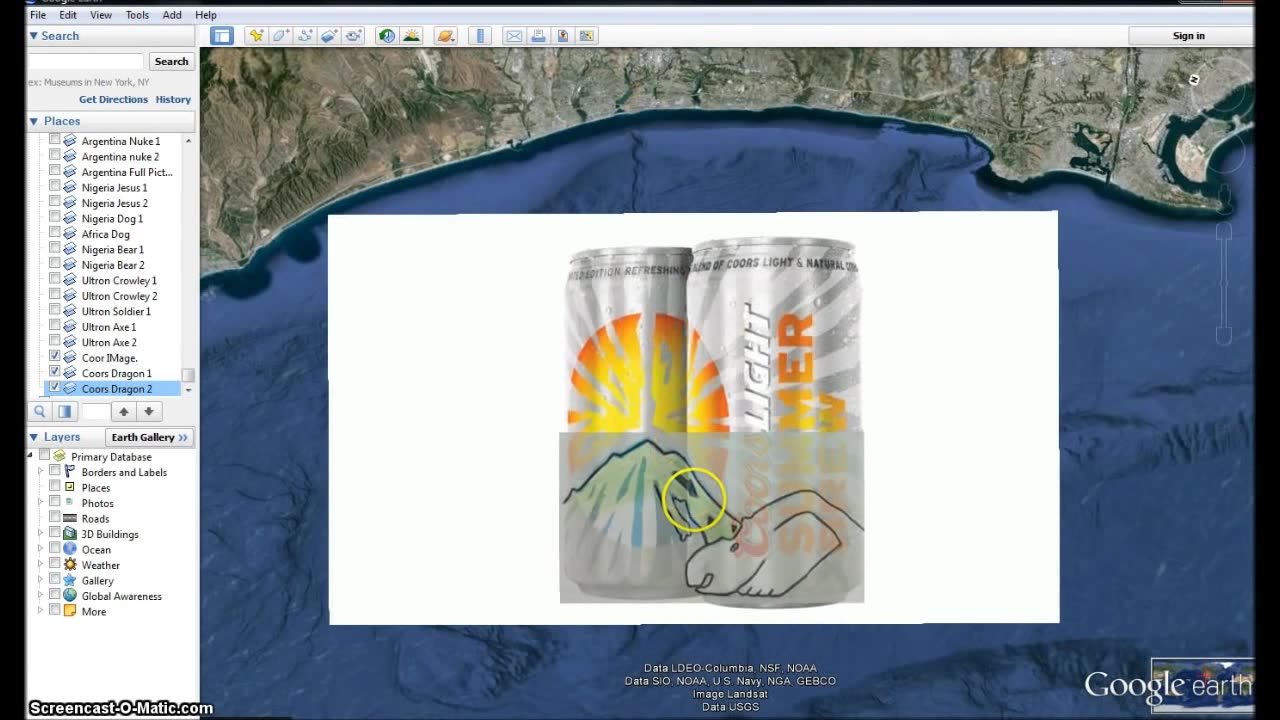Toggle the sidebar panel toolbar button

point(222,36)
